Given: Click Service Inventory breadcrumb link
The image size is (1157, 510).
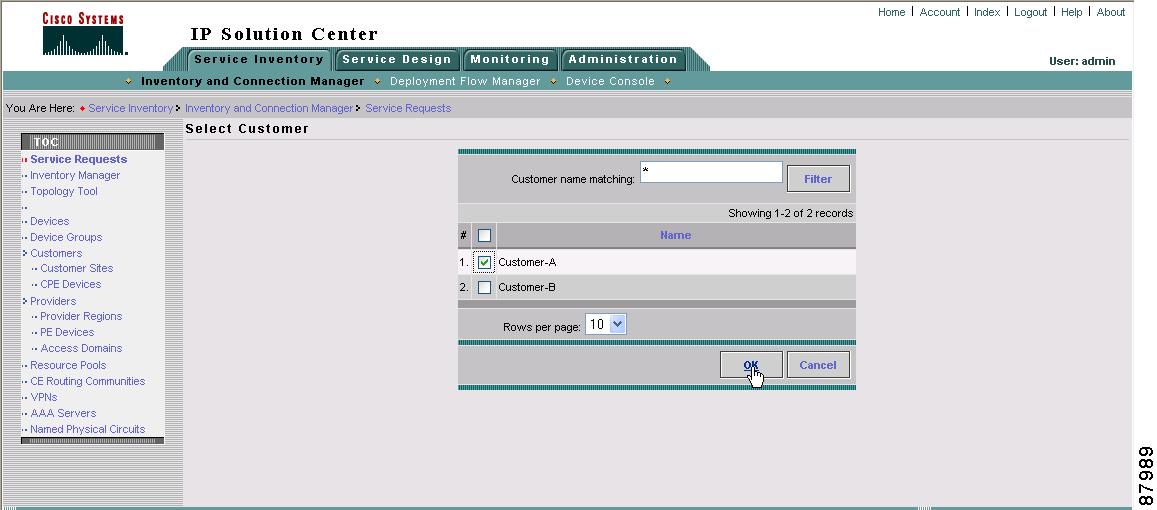Looking at the screenshot, I should [131, 108].
